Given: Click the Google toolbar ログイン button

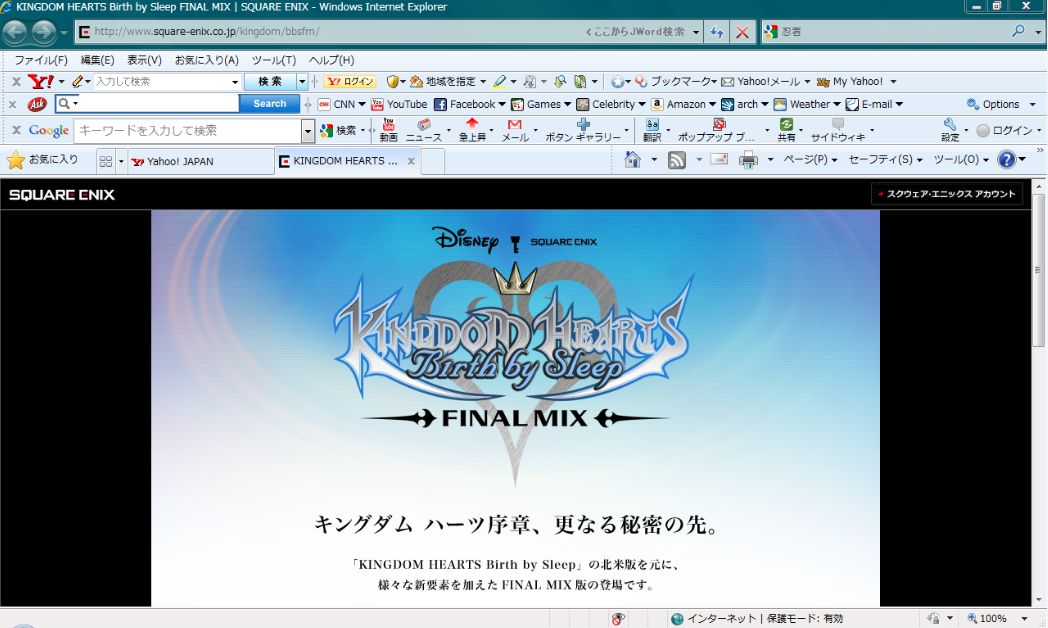Looking at the screenshot, I should [1005, 130].
